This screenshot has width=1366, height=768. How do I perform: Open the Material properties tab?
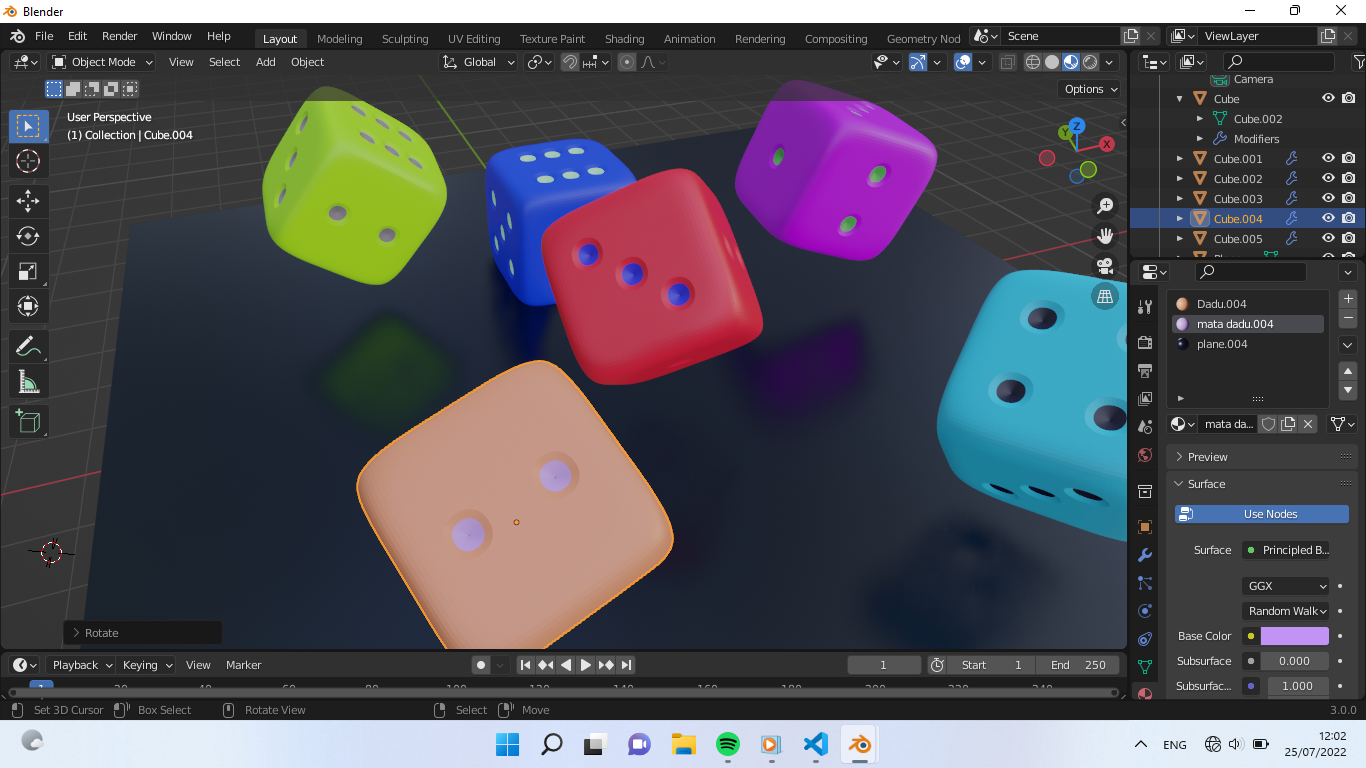(x=1145, y=692)
